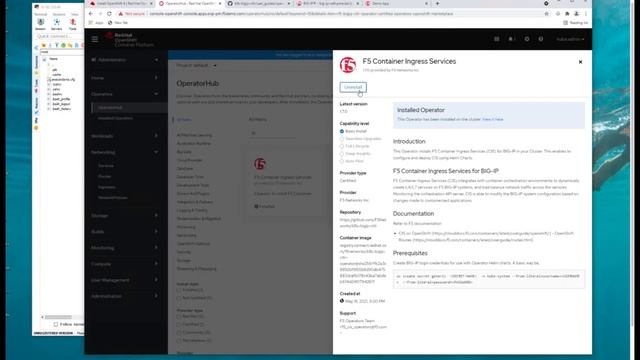Open Installed Operators in sidebar

point(115,118)
